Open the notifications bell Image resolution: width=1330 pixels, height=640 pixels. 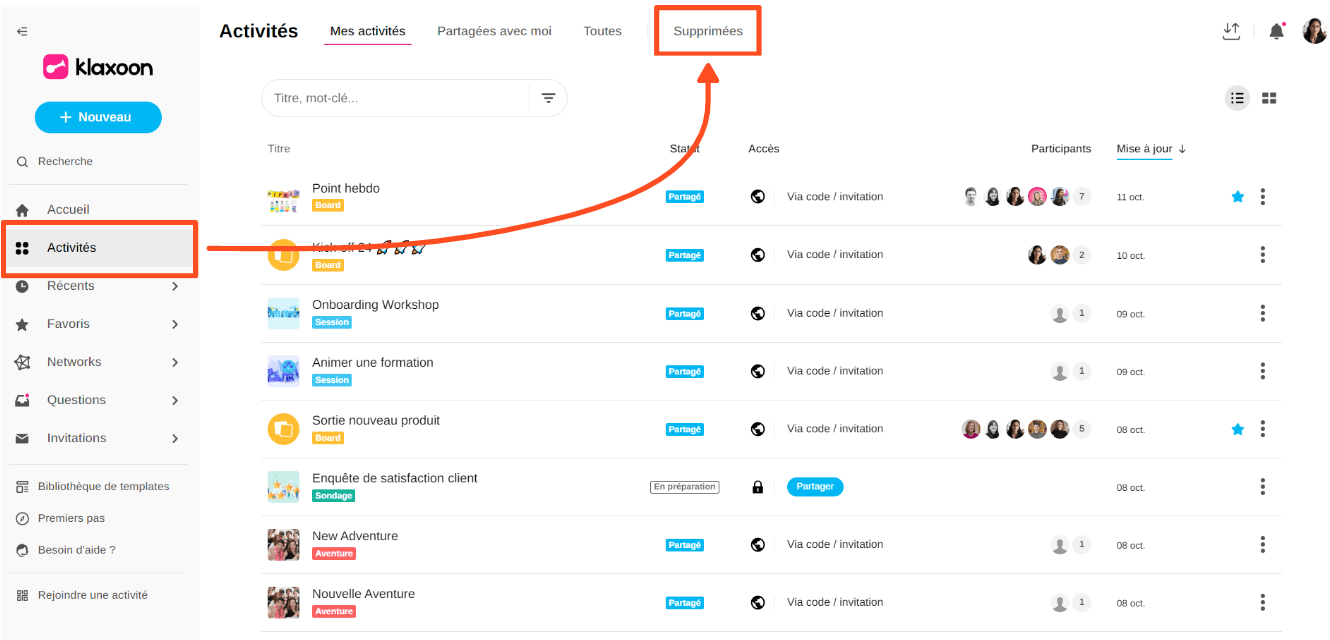pyautogui.click(x=1276, y=32)
